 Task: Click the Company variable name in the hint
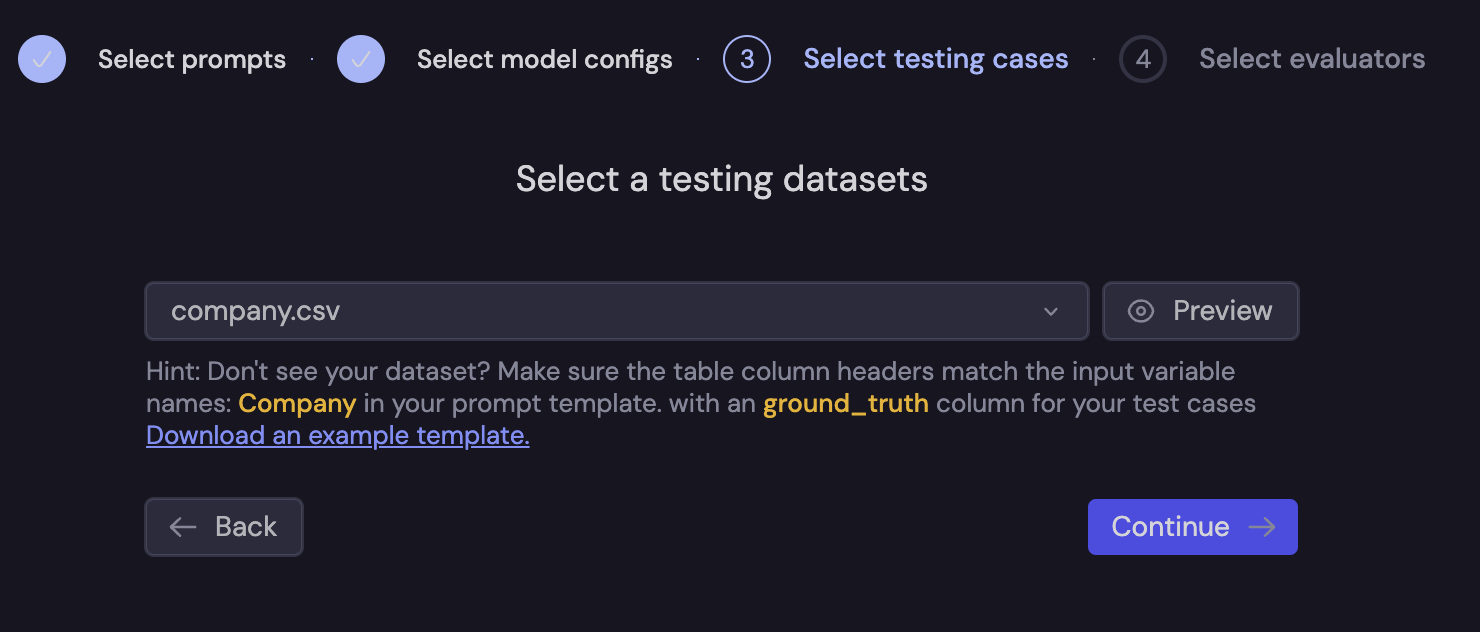pos(297,403)
